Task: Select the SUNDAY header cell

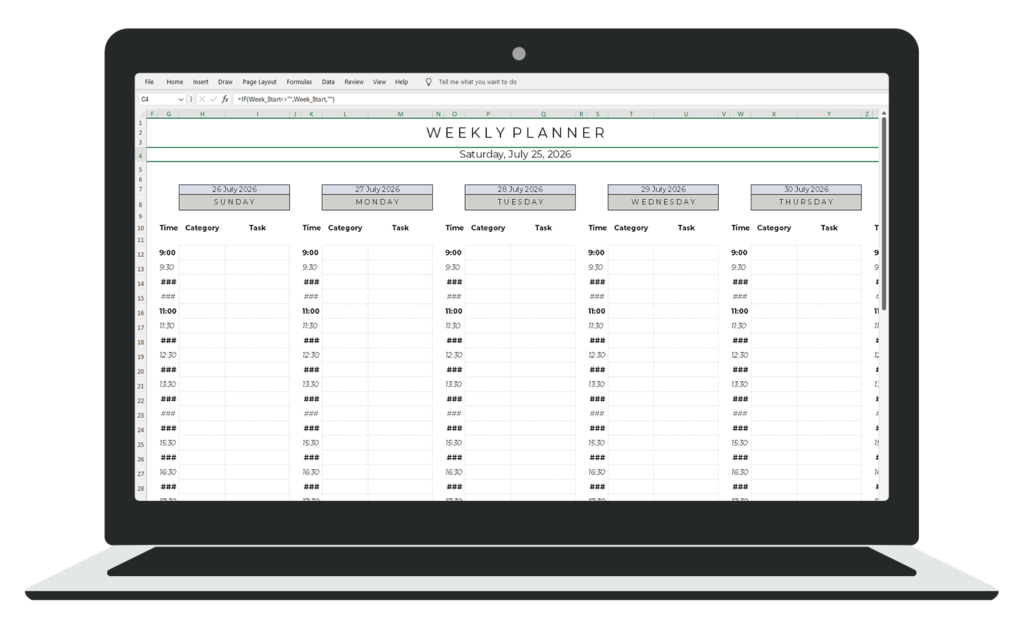Action: [234, 202]
